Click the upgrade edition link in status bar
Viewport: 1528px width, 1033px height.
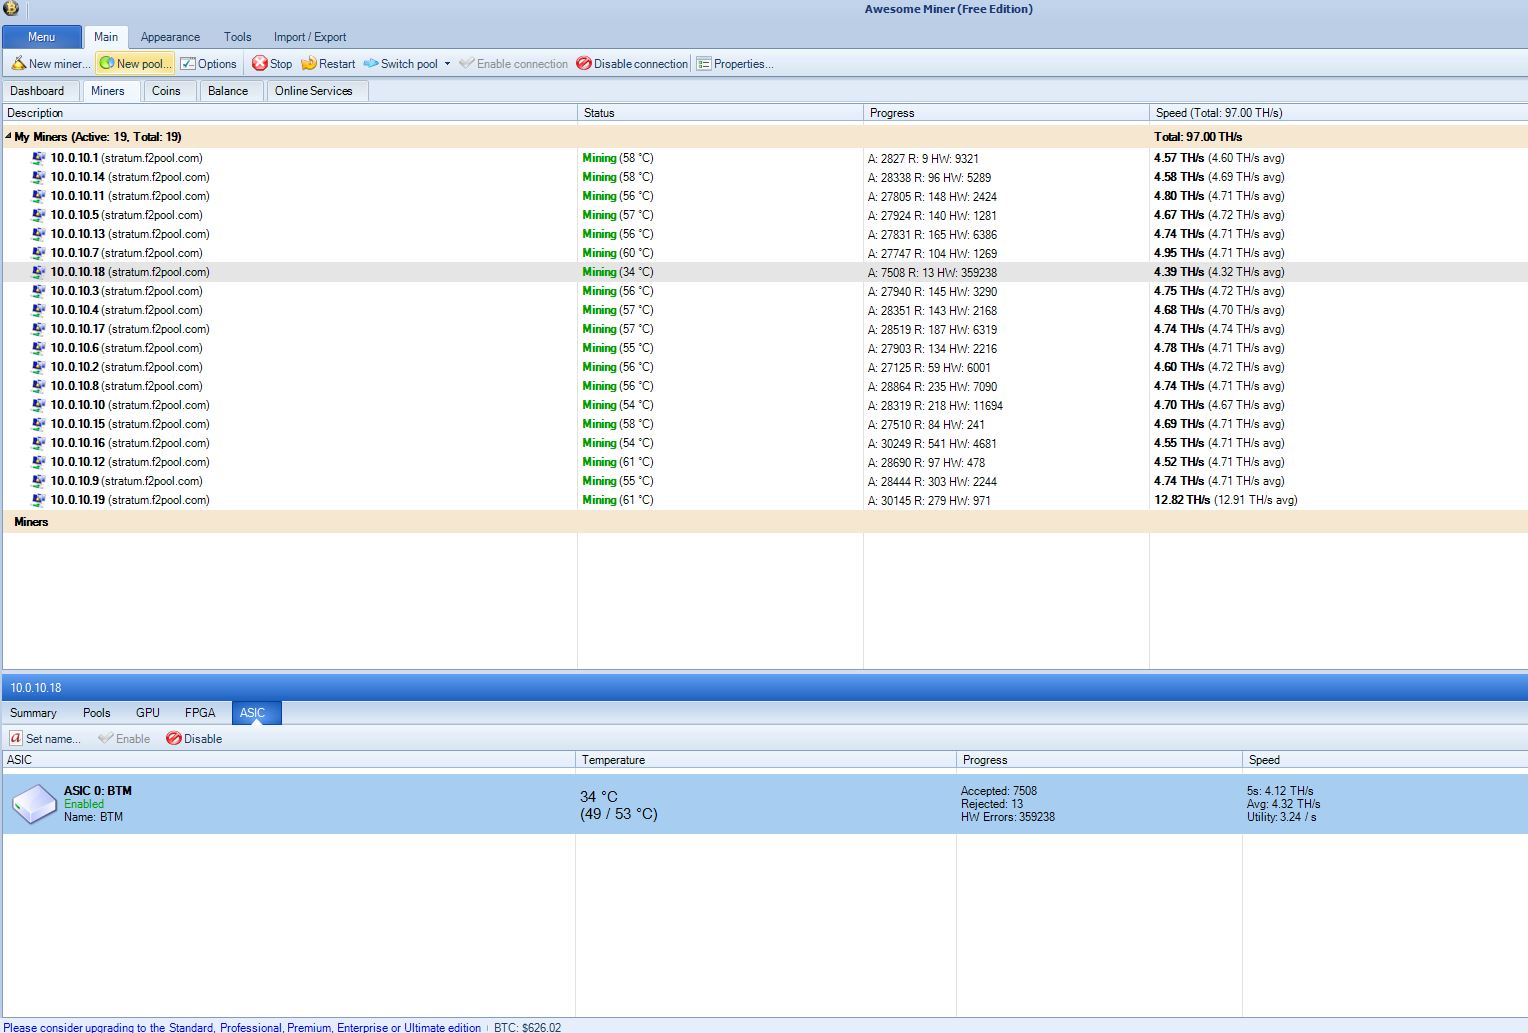(x=242, y=1027)
